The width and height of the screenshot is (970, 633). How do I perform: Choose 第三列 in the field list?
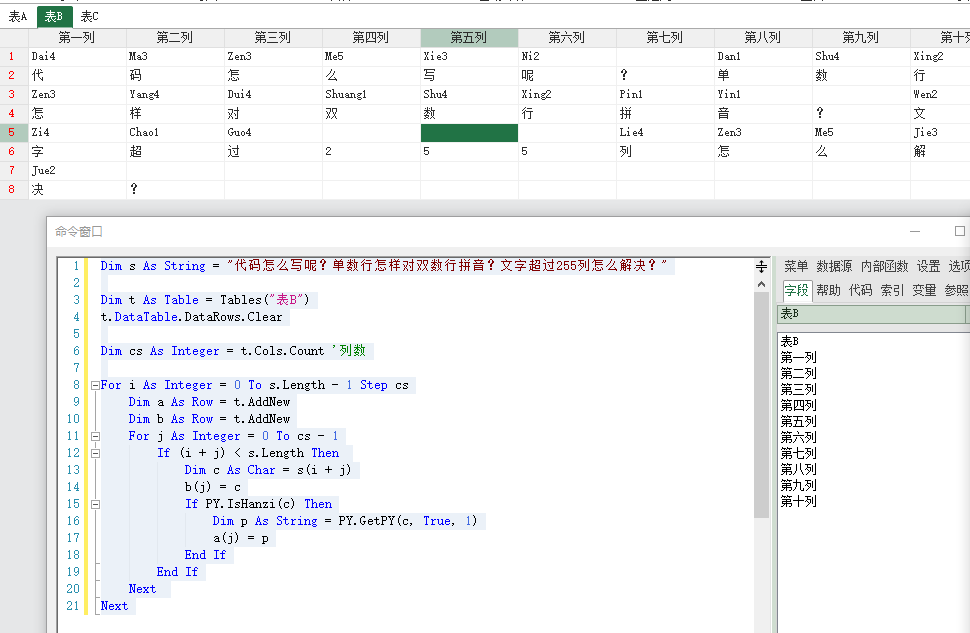coord(799,389)
